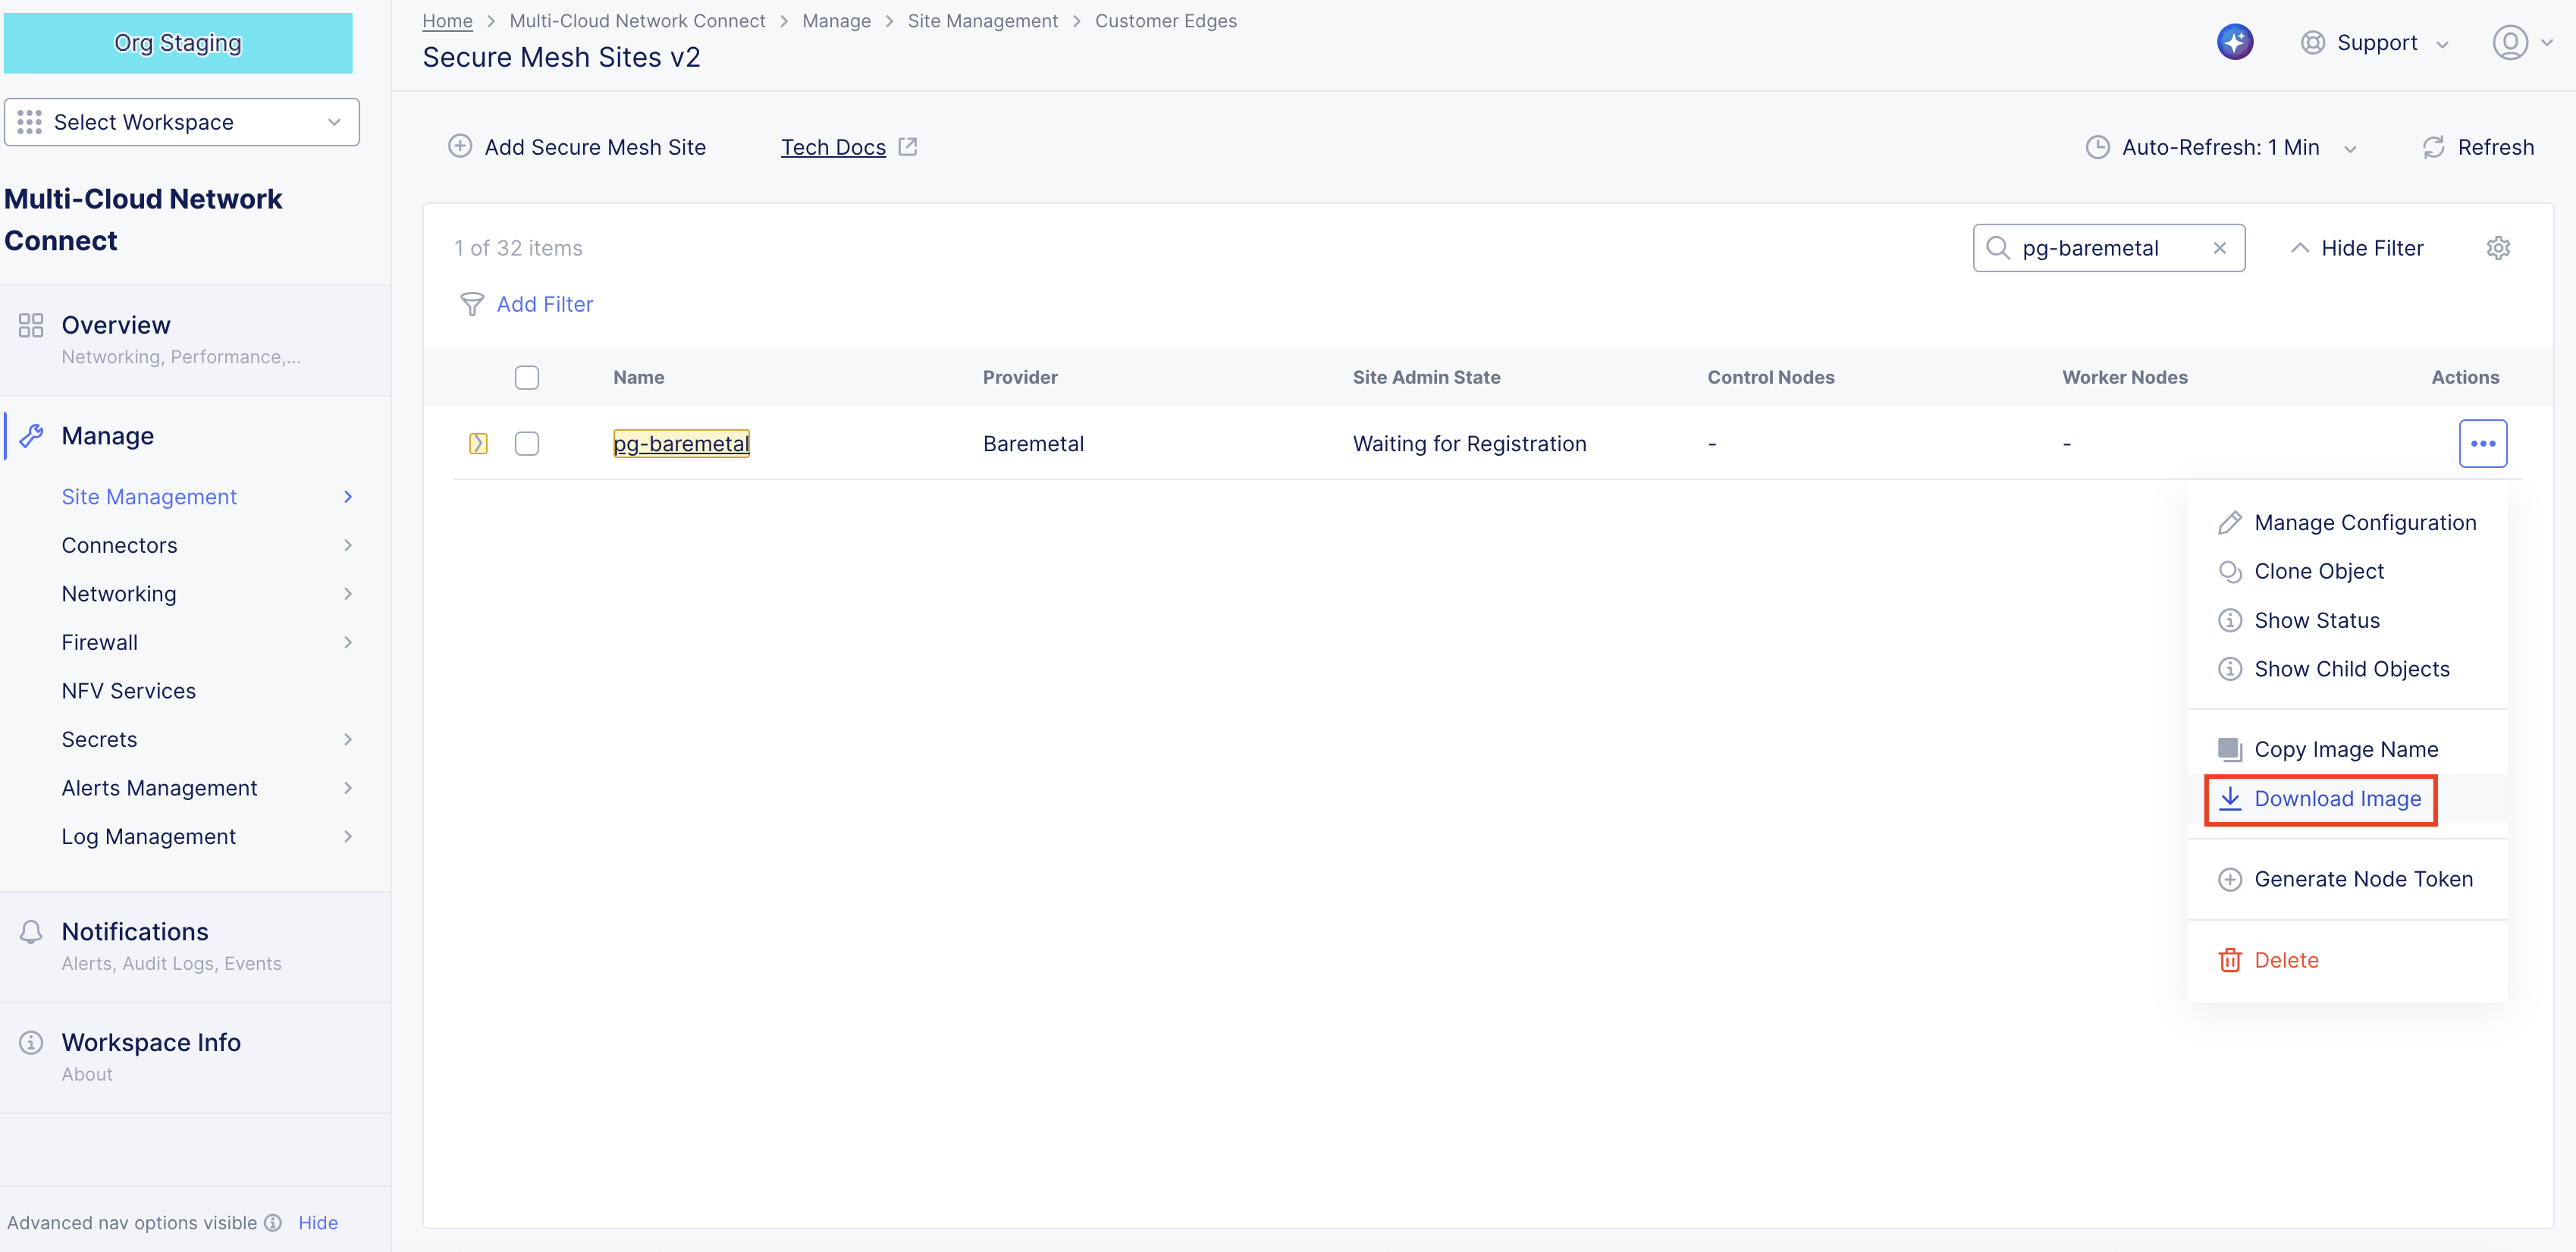Click the AI assistant sparkle icon
The width and height of the screenshot is (2576, 1252).
[x=2234, y=42]
